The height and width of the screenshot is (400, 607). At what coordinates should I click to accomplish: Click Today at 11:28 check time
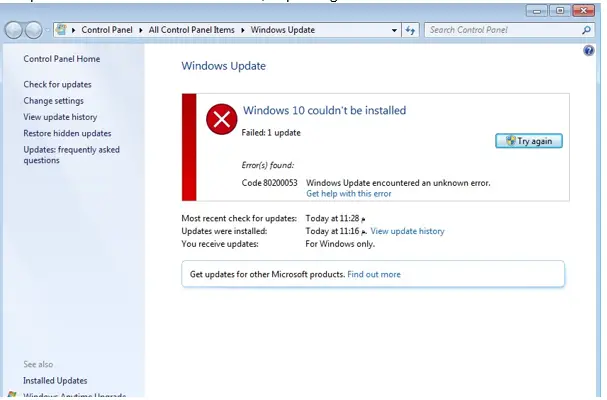[x=335, y=218]
